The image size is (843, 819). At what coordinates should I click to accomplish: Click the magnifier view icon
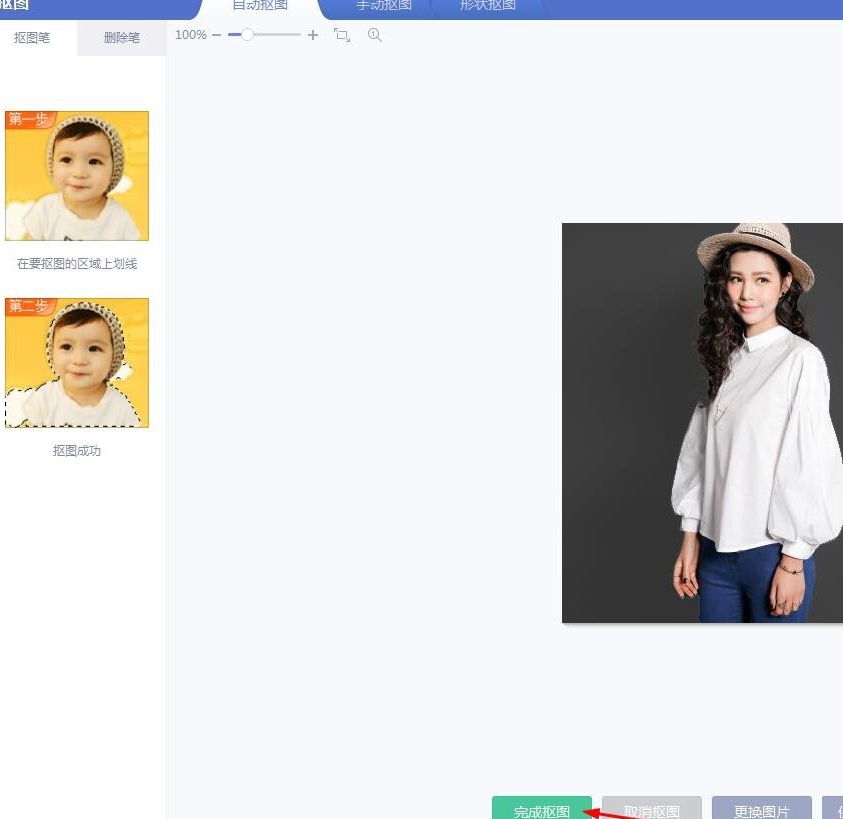click(374, 35)
